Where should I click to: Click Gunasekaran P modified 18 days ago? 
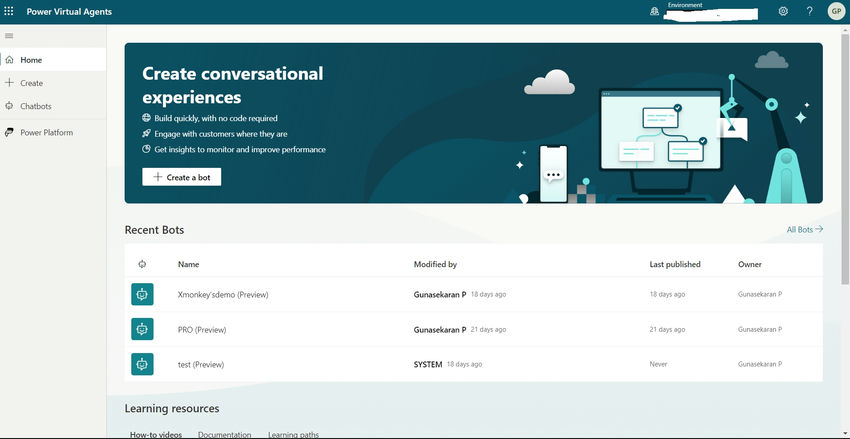tap(460, 295)
